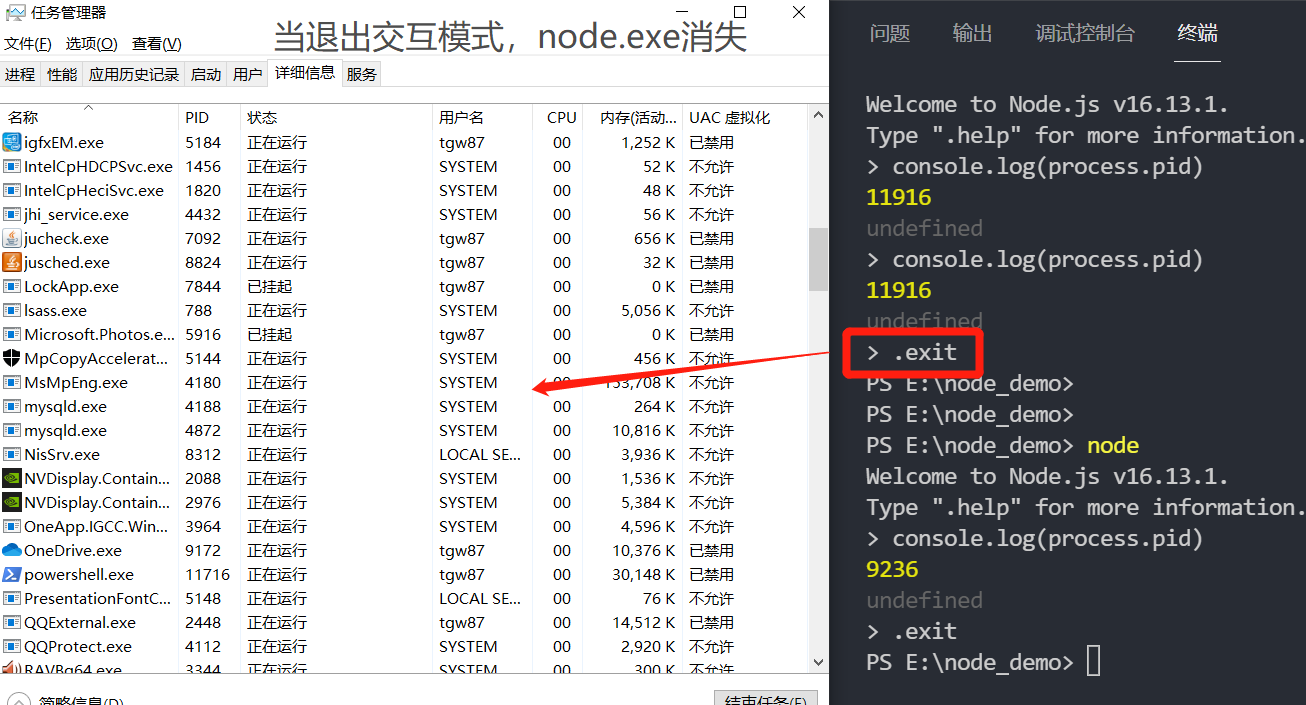1306x705 pixels.
Task: Switch to the 应用历史记录 tab
Action: point(134,74)
